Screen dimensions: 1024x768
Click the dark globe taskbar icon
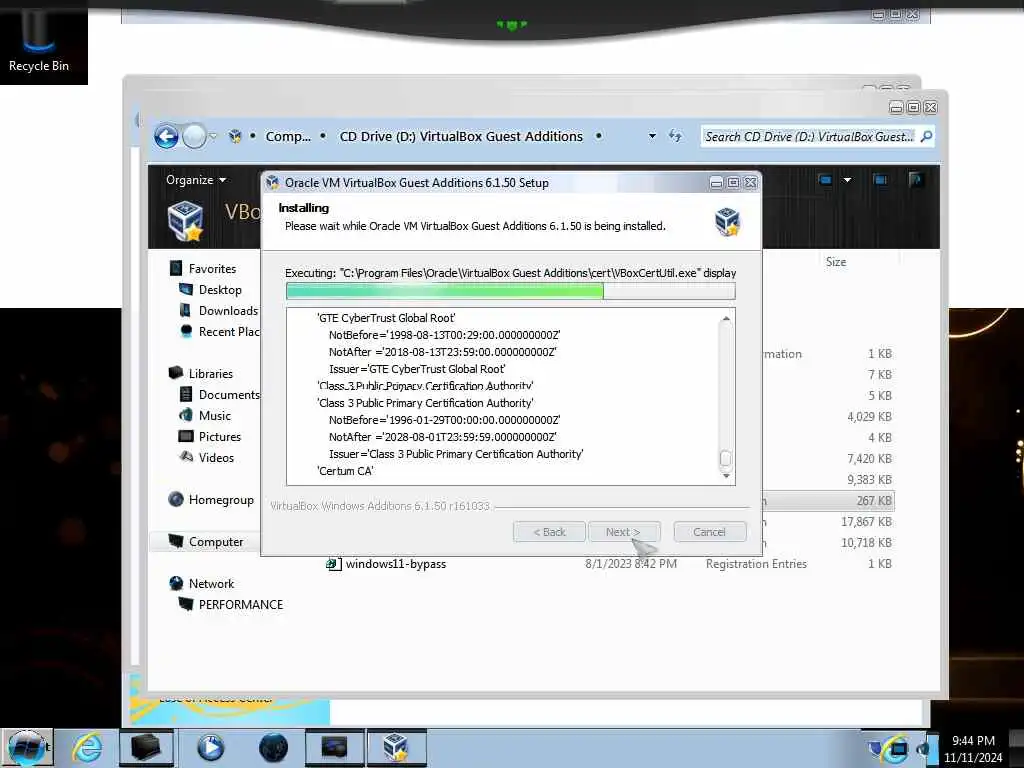click(x=273, y=748)
